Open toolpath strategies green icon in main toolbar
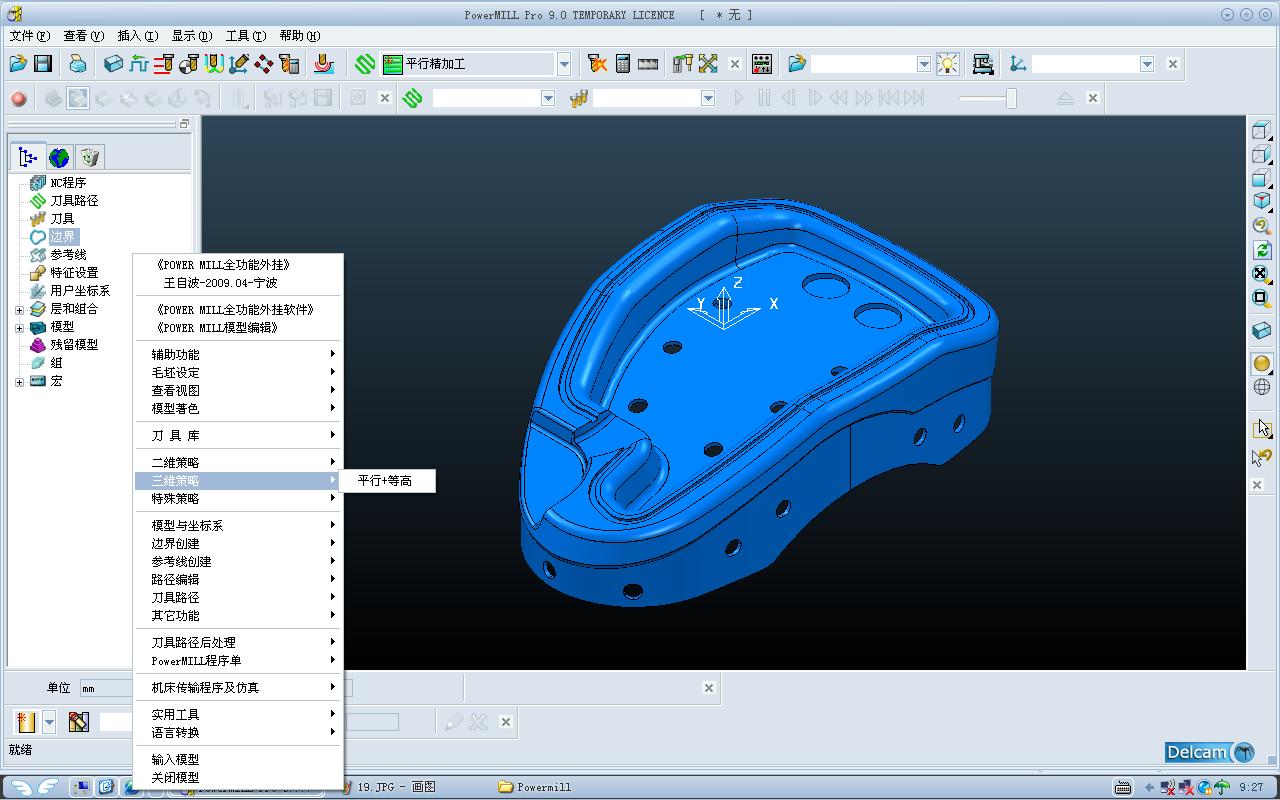 365,64
